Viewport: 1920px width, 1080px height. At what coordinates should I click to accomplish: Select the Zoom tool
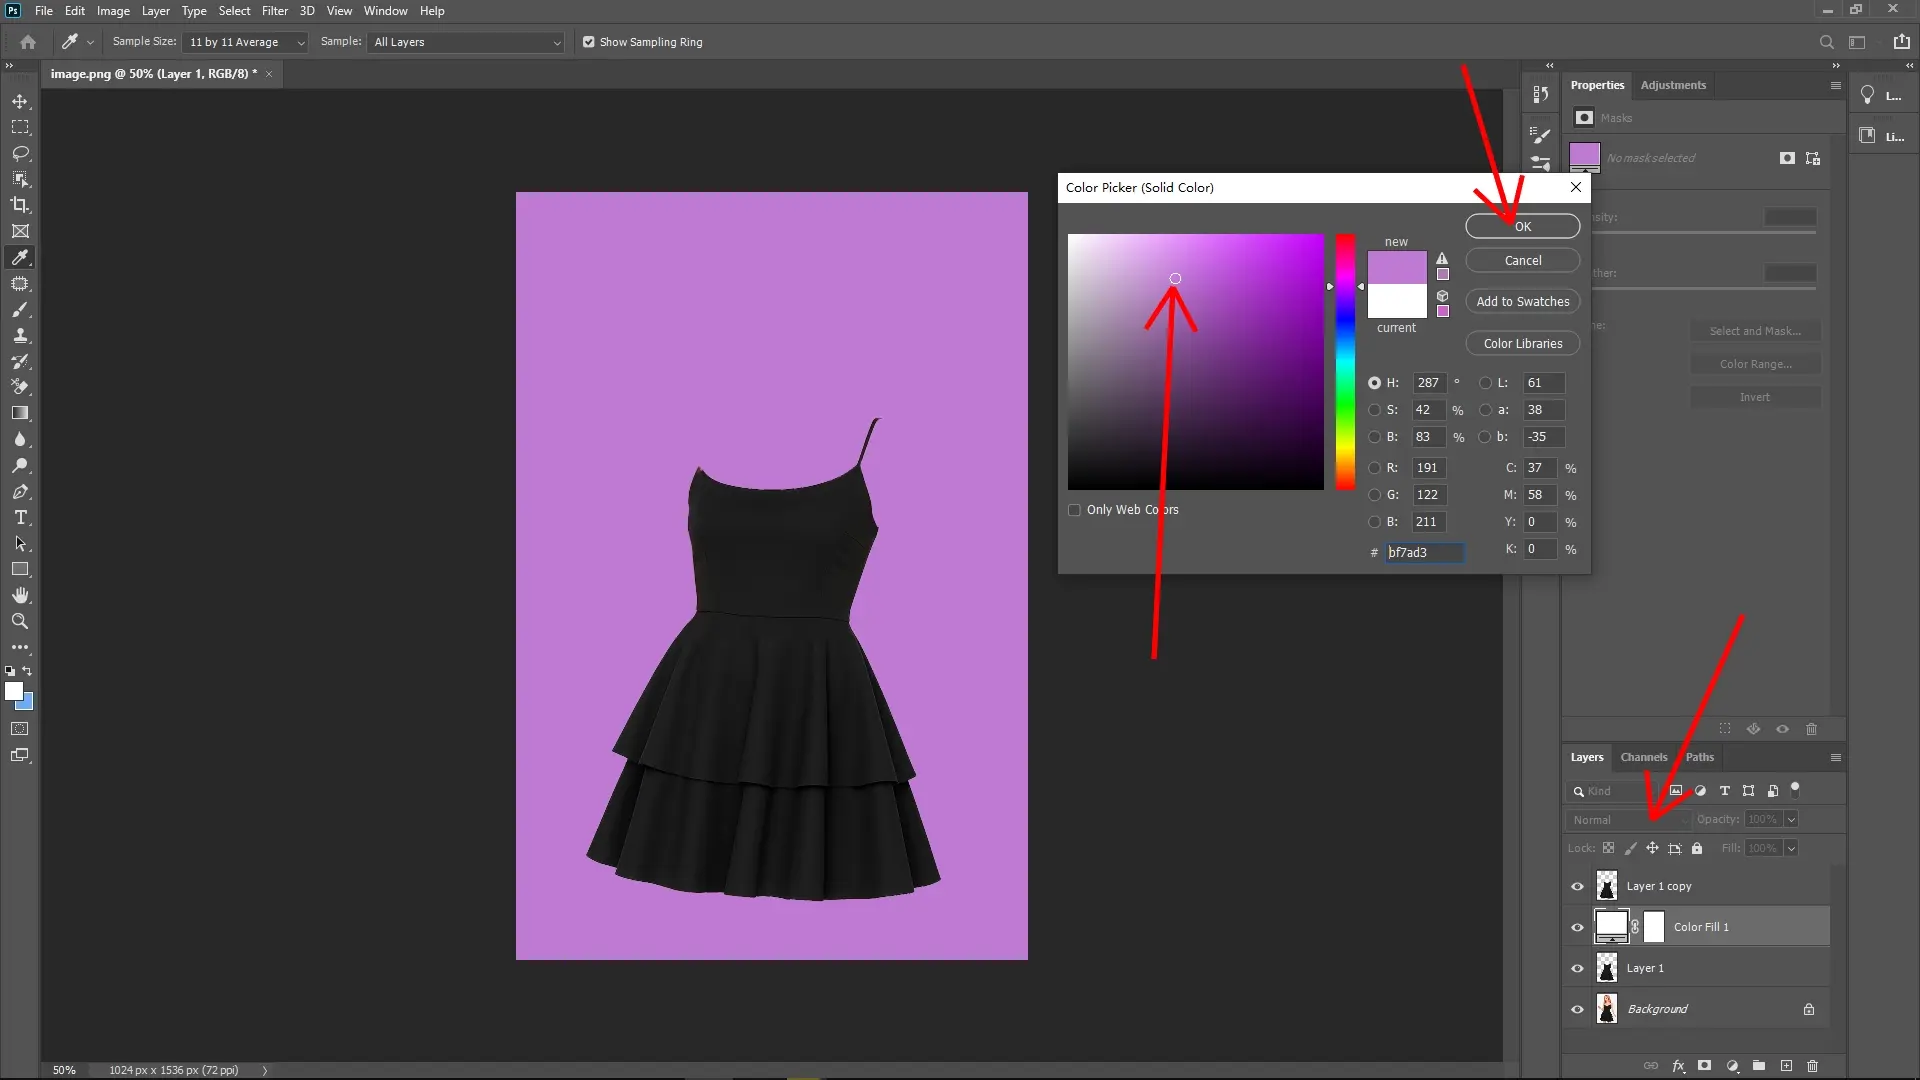20,621
